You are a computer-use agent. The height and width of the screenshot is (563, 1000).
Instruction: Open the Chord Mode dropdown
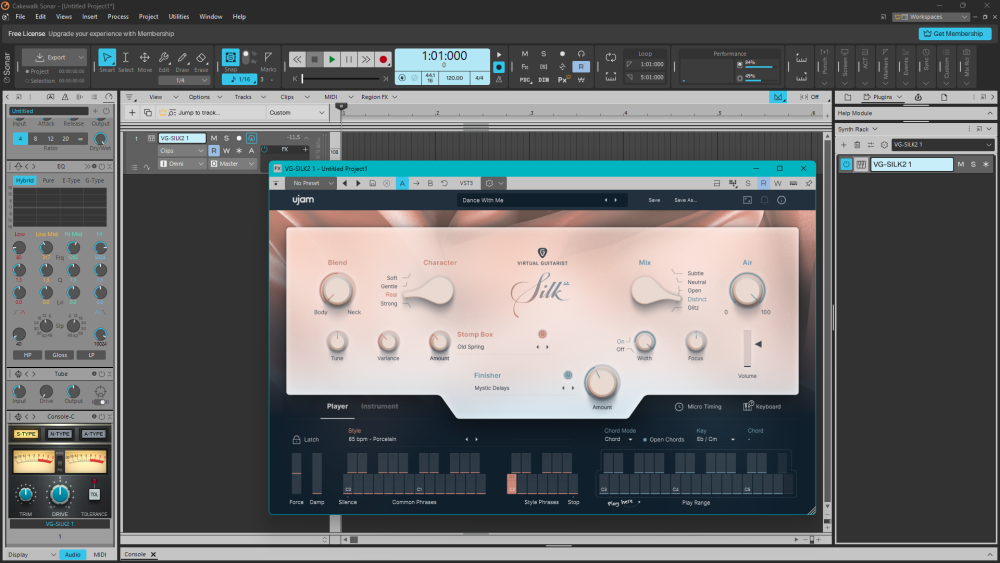click(x=618, y=439)
